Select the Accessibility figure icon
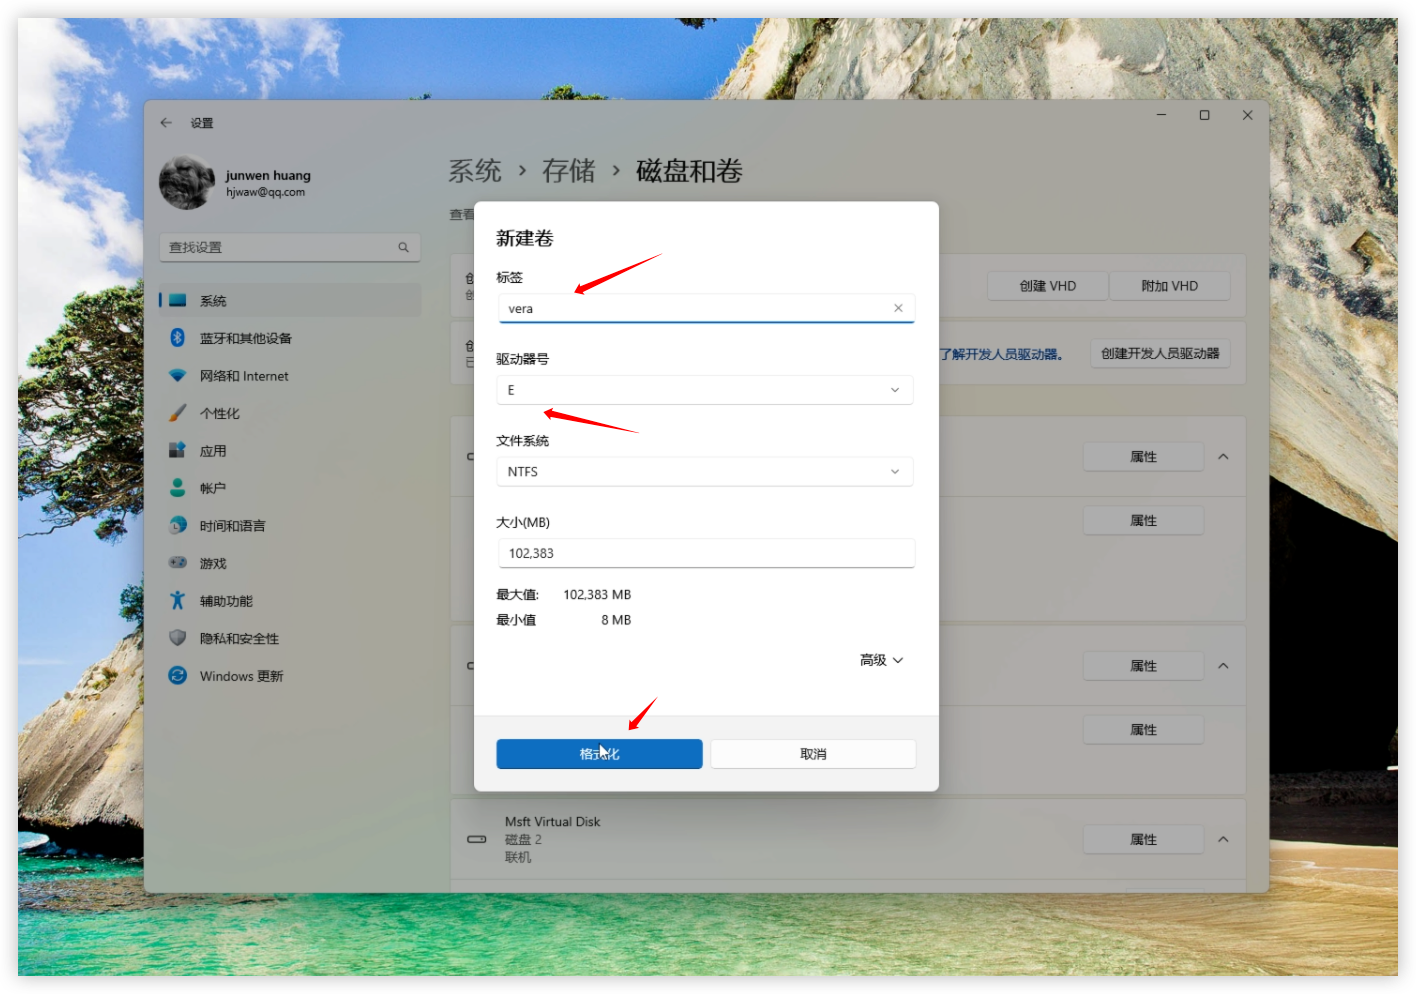The height and width of the screenshot is (994, 1416). [178, 601]
